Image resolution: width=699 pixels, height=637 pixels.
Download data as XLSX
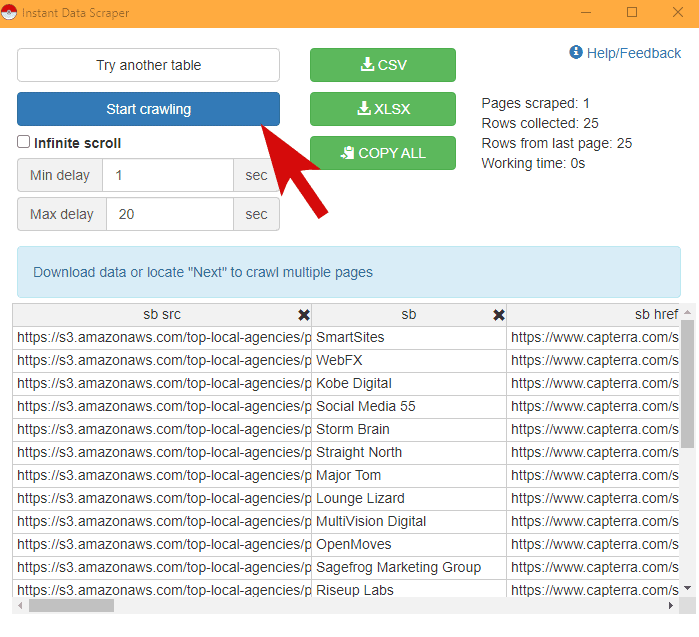[x=383, y=109]
